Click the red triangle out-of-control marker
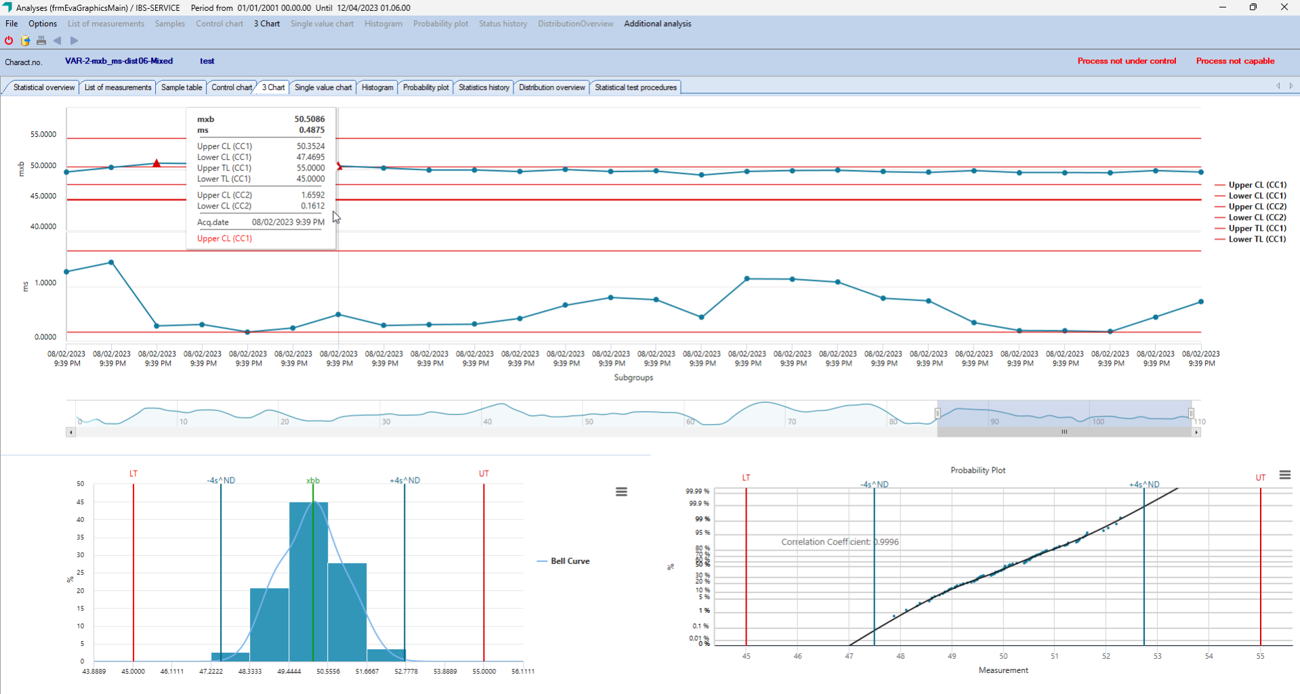Screen dimensions: 1300x694 click(157, 163)
